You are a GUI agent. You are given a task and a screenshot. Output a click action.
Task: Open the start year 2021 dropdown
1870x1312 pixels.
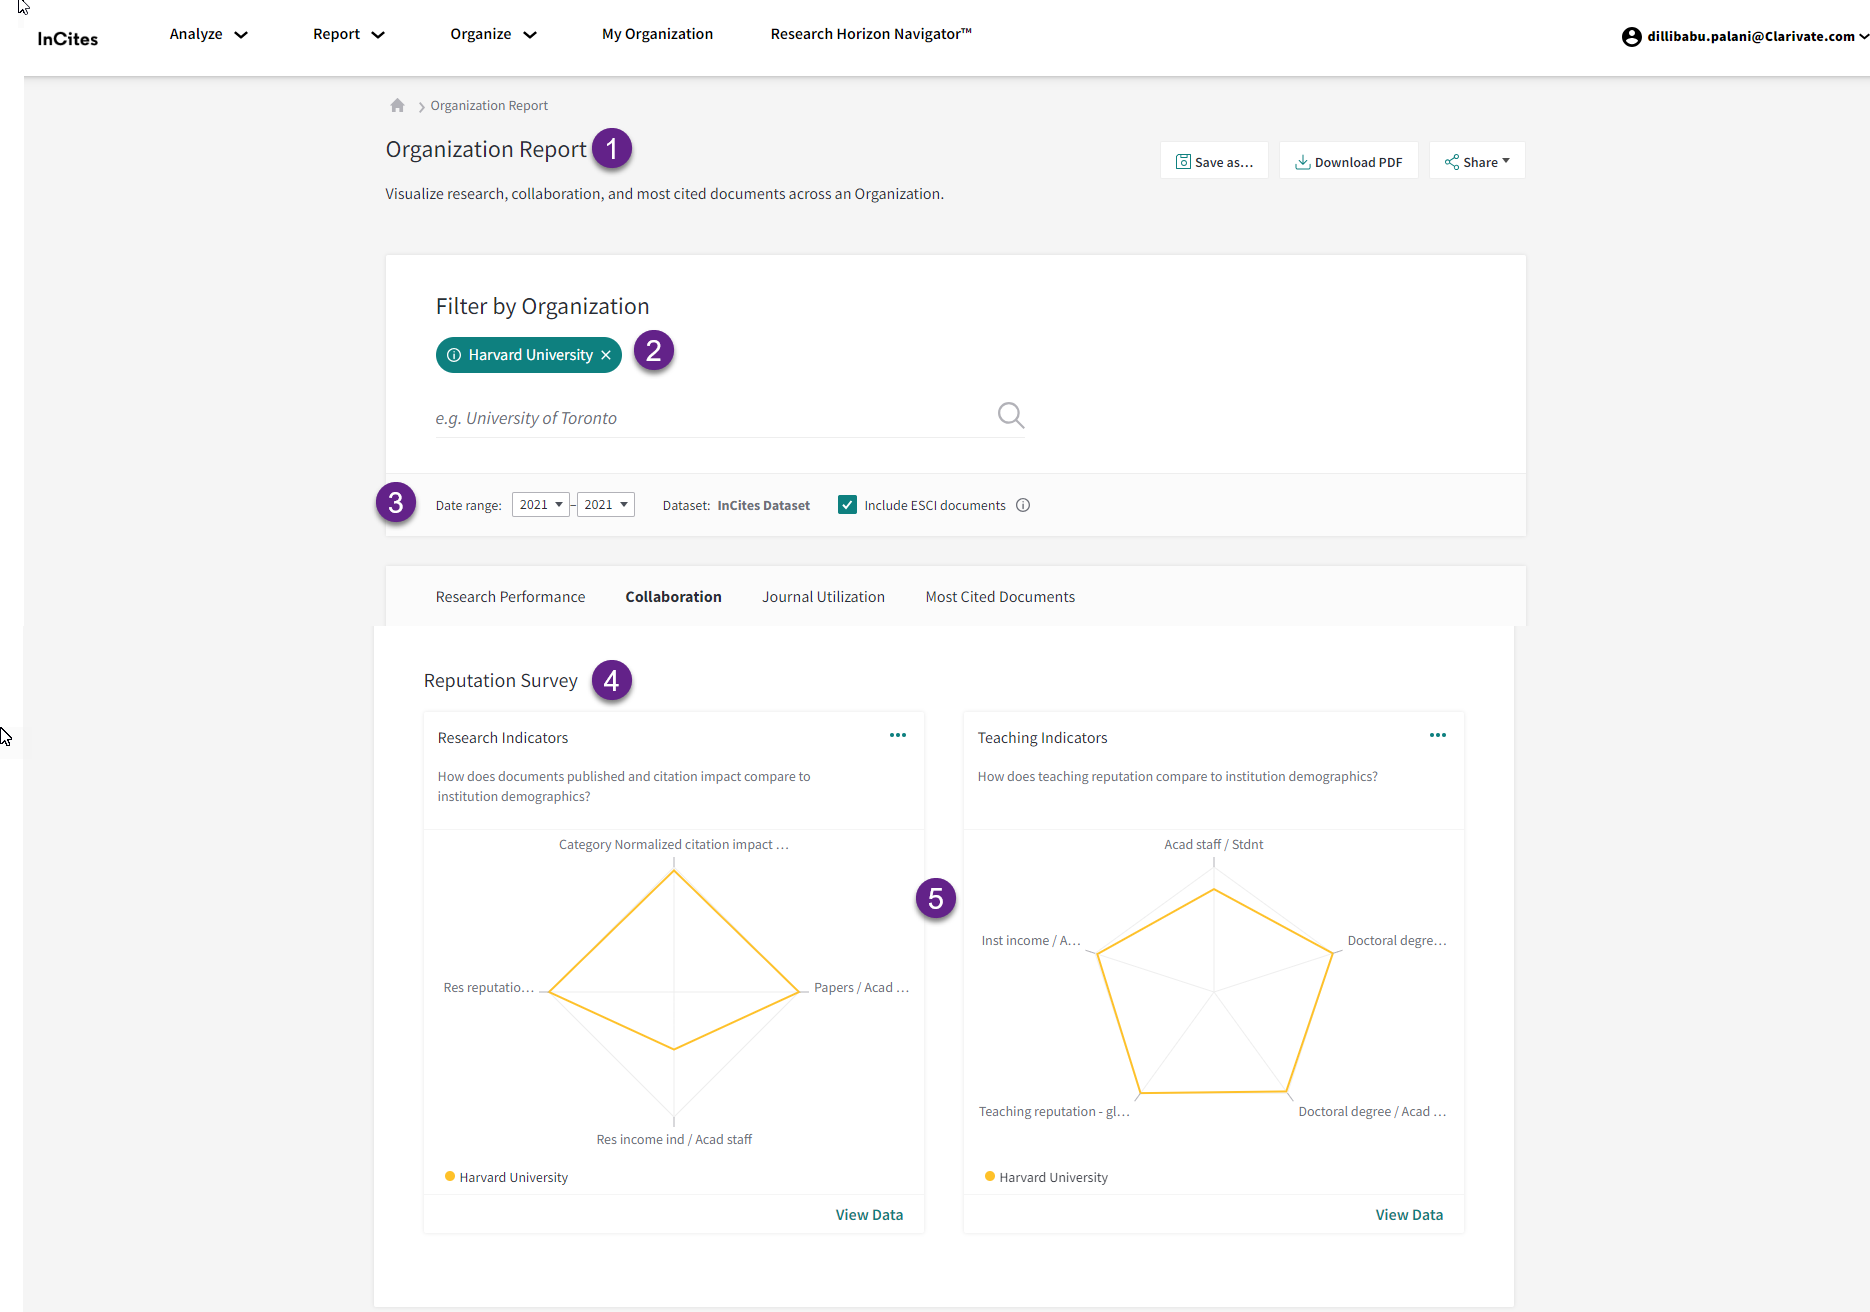(540, 505)
